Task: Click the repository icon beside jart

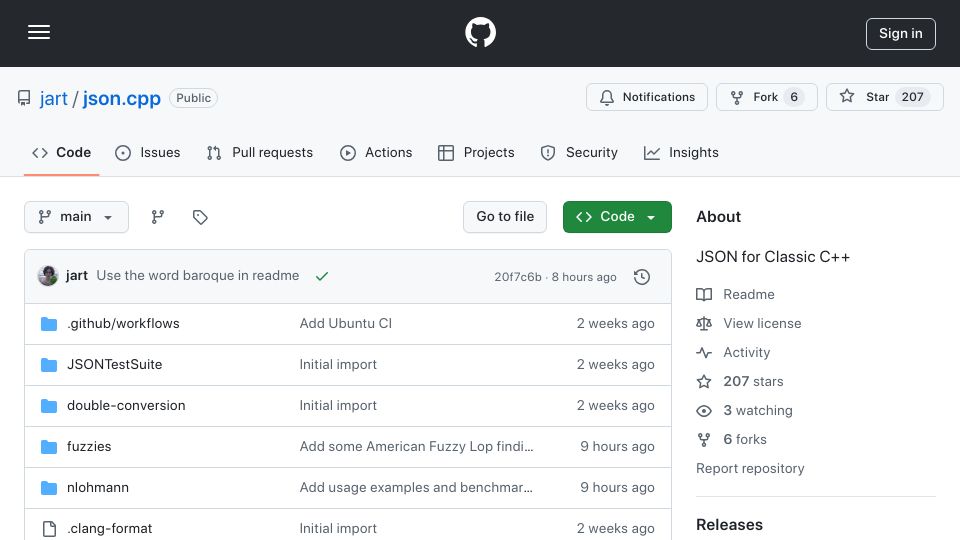Action: (24, 98)
